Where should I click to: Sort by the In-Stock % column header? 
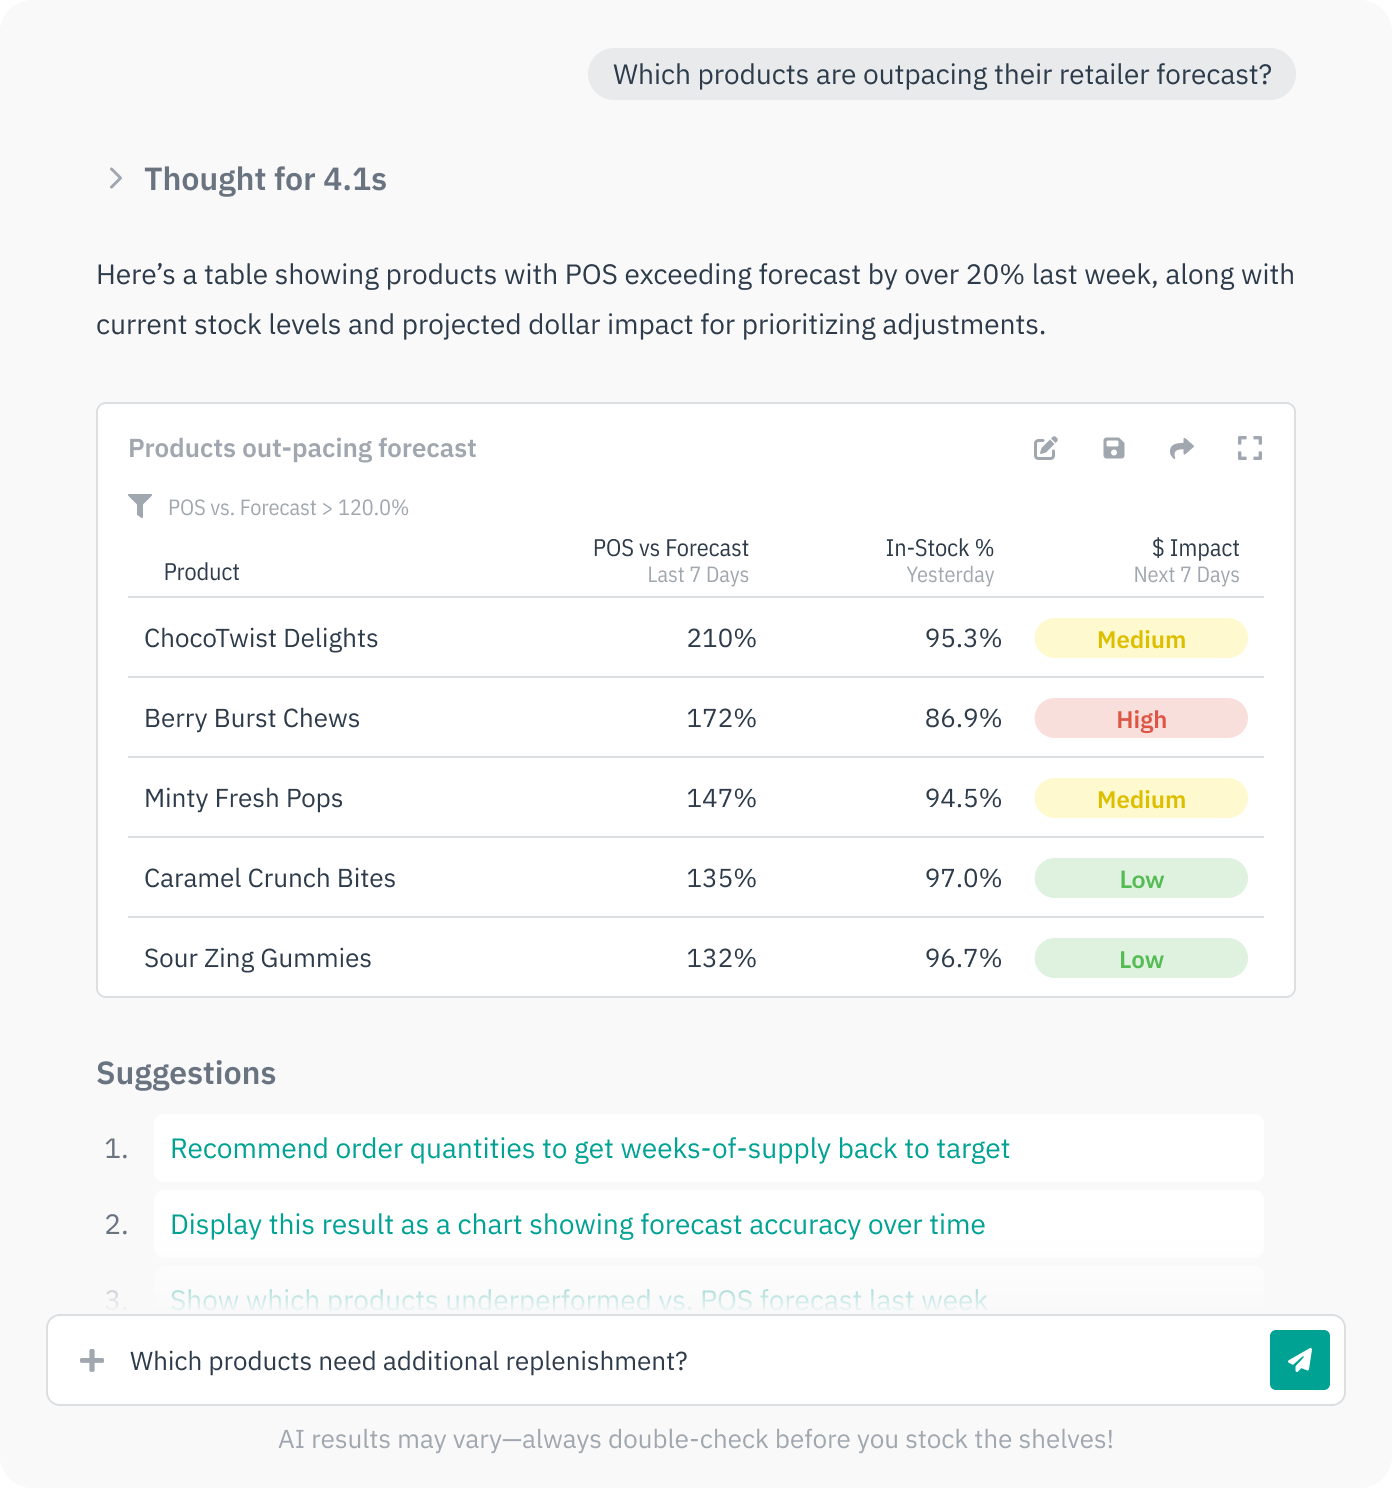[x=940, y=548]
